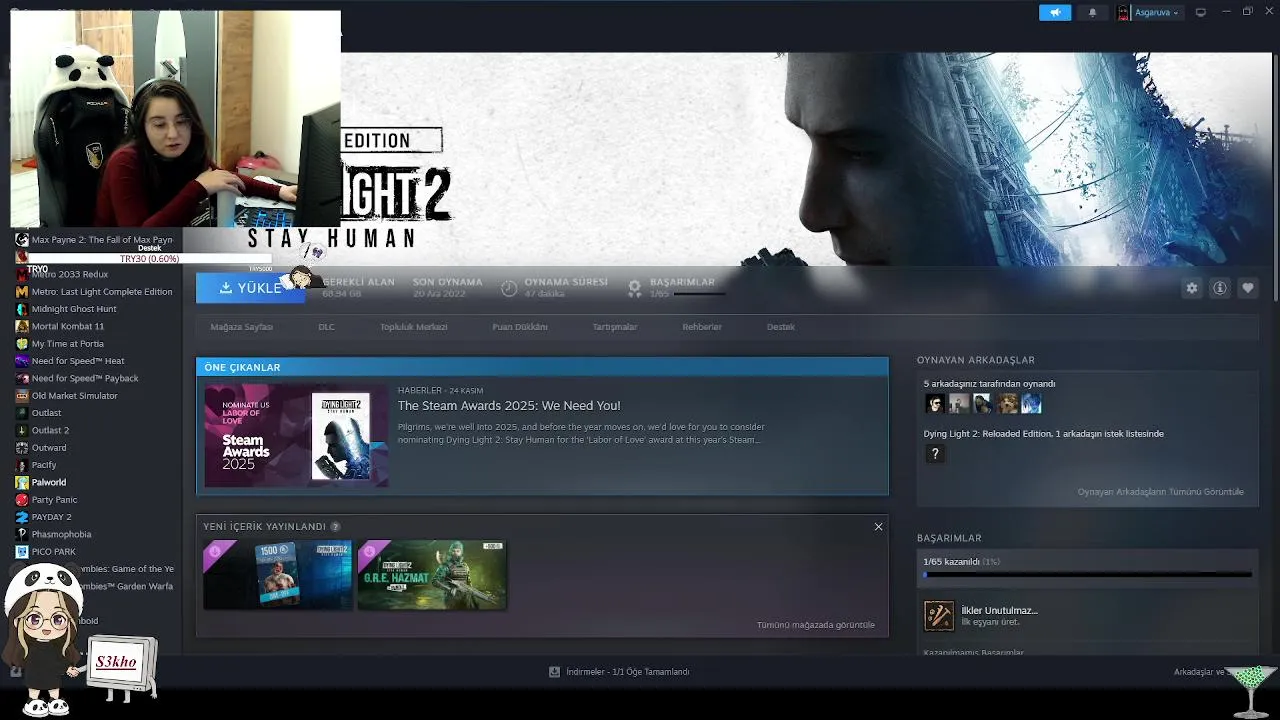The image size is (1280, 720).
Task: Click the YÜKLE install button
Action: [250, 288]
